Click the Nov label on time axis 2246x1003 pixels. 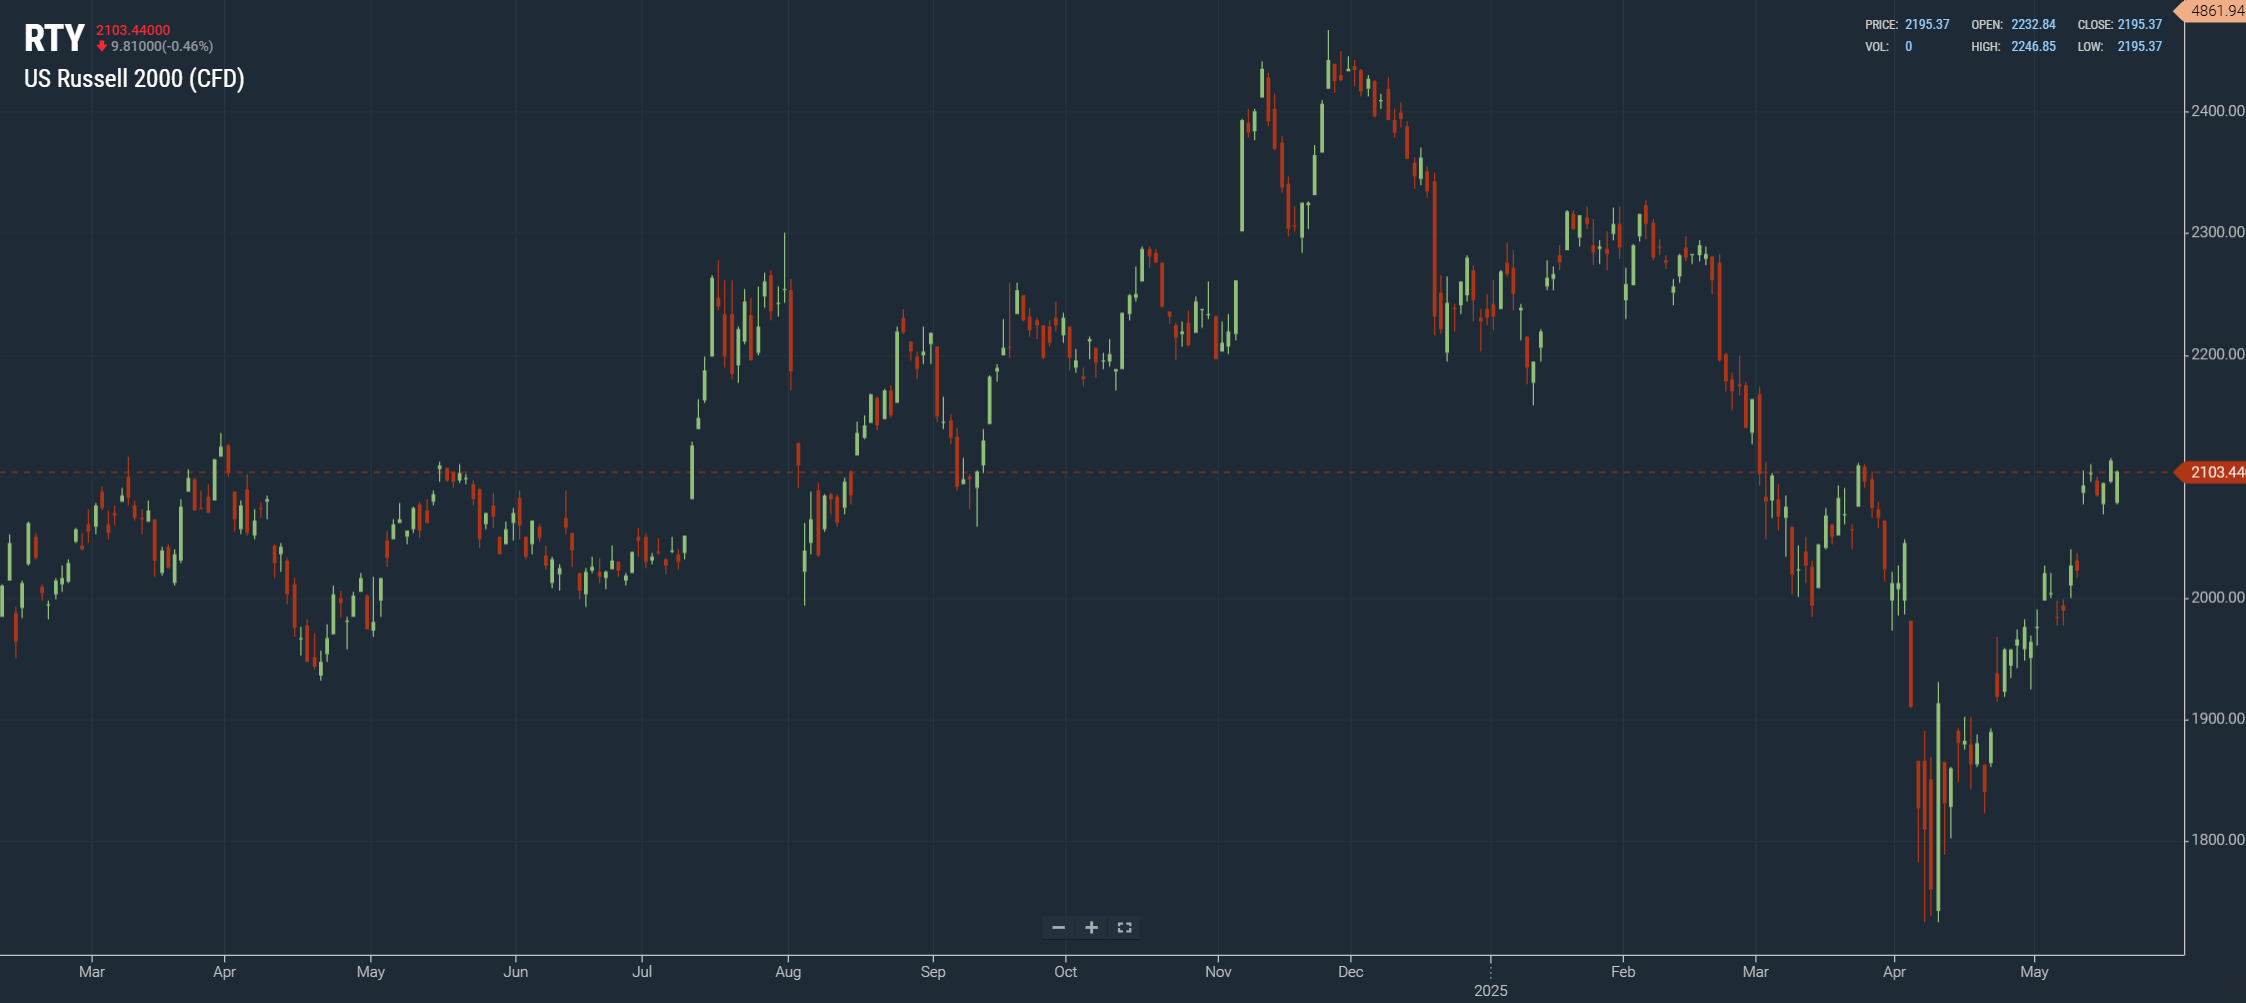pyautogui.click(x=1218, y=972)
